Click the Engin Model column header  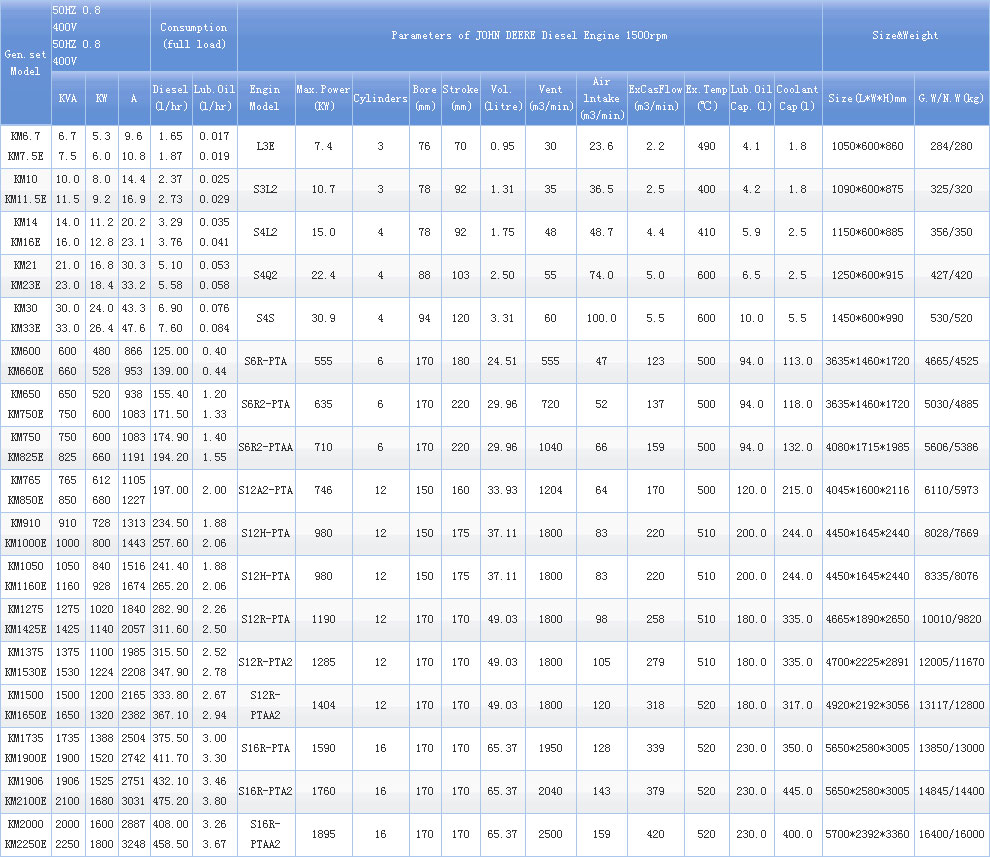click(265, 97)
